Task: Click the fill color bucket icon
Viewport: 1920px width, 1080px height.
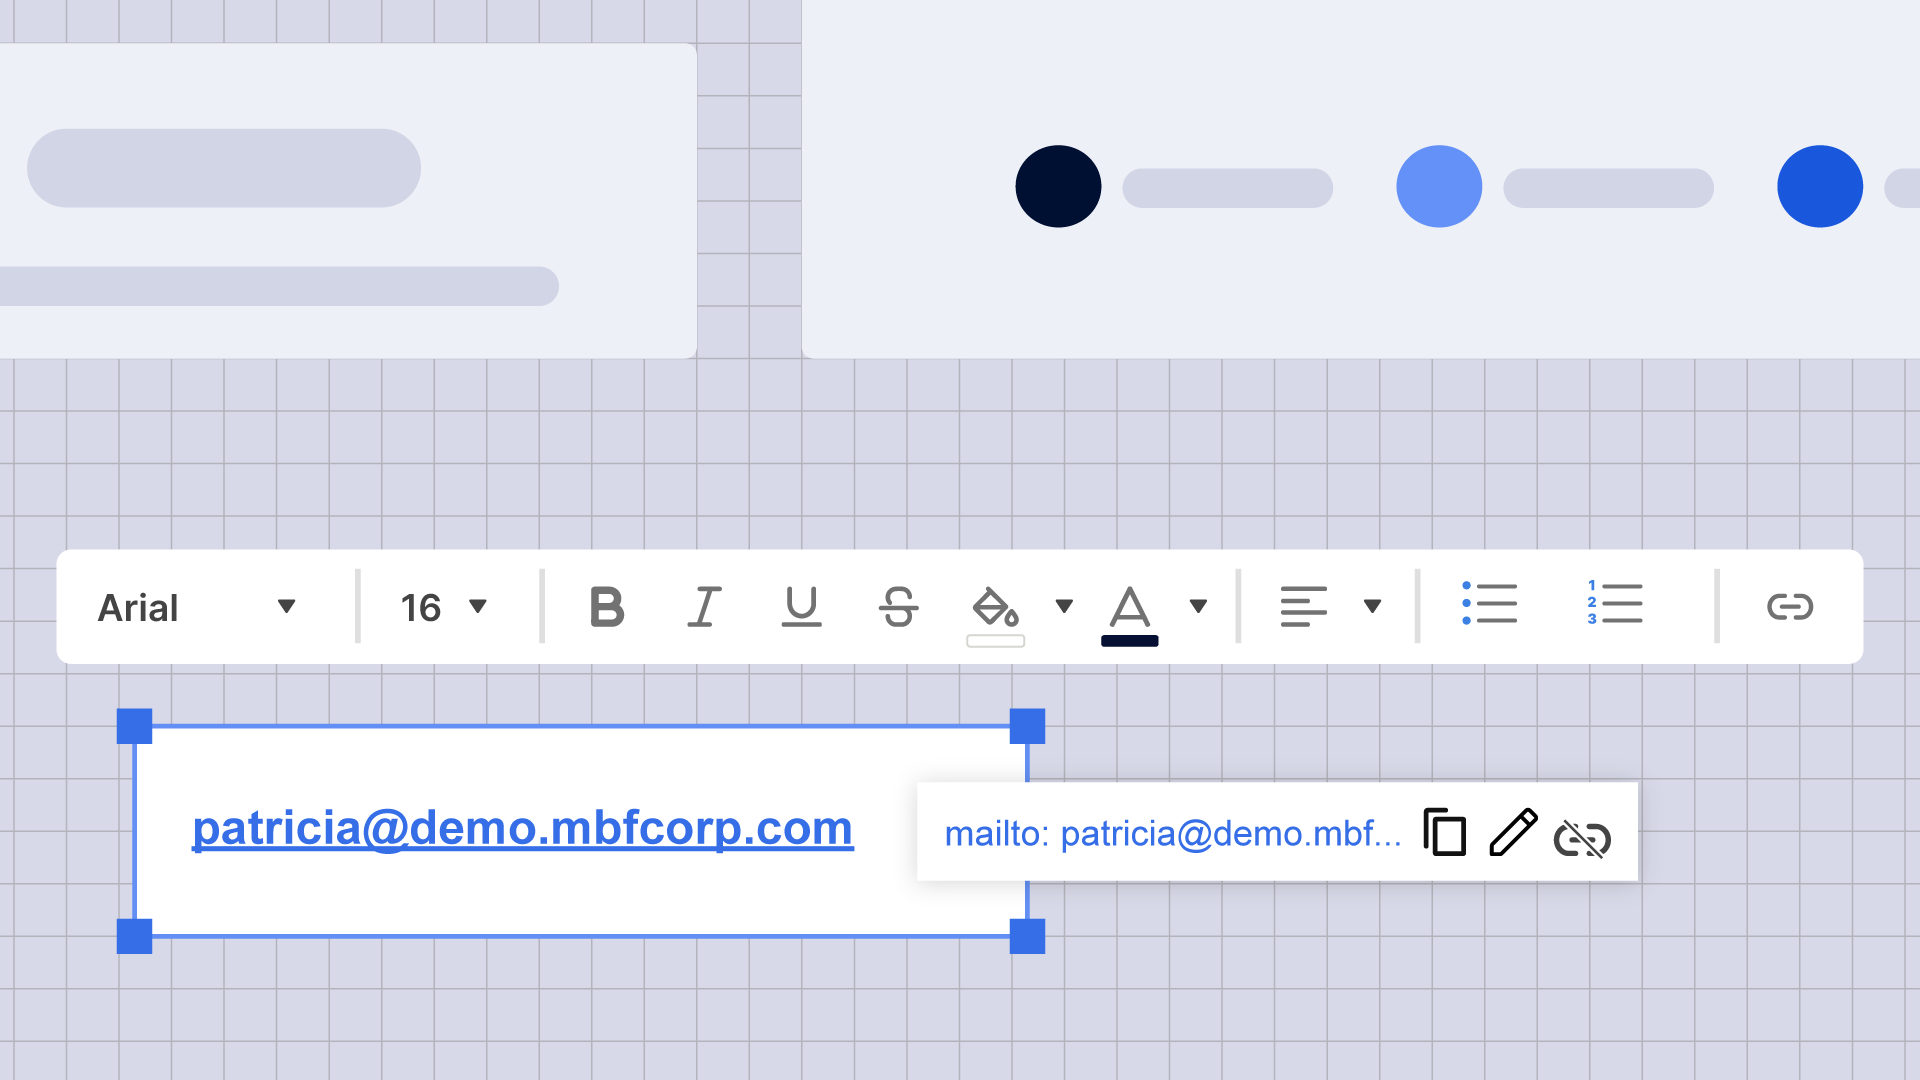Action: (995, 607)
